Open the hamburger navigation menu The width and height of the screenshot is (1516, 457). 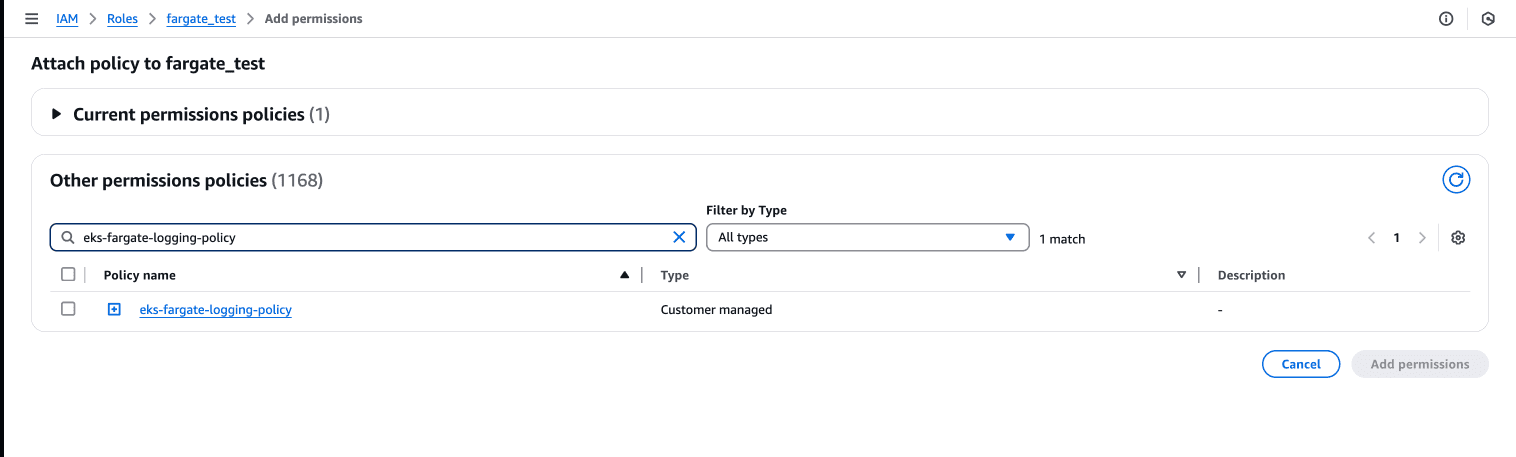click(x=31, y=19)
